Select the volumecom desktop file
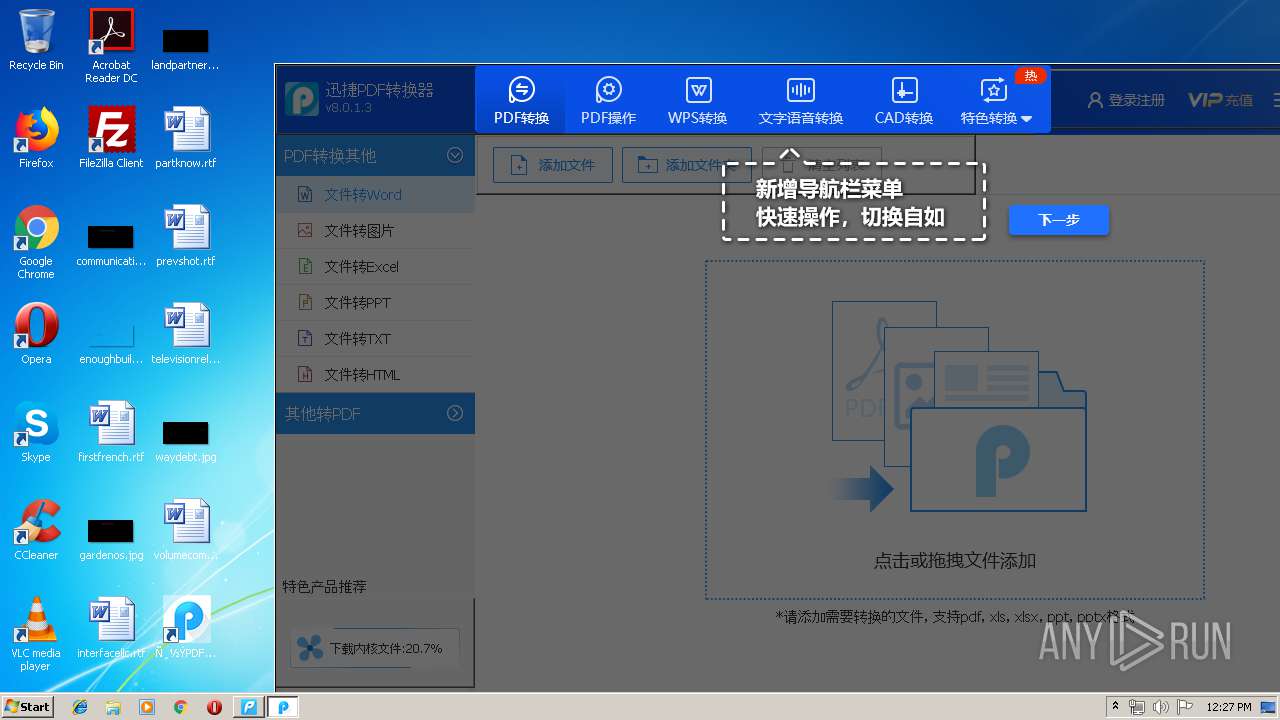This screenshot has height=720, width=1280. click(186, 530)
